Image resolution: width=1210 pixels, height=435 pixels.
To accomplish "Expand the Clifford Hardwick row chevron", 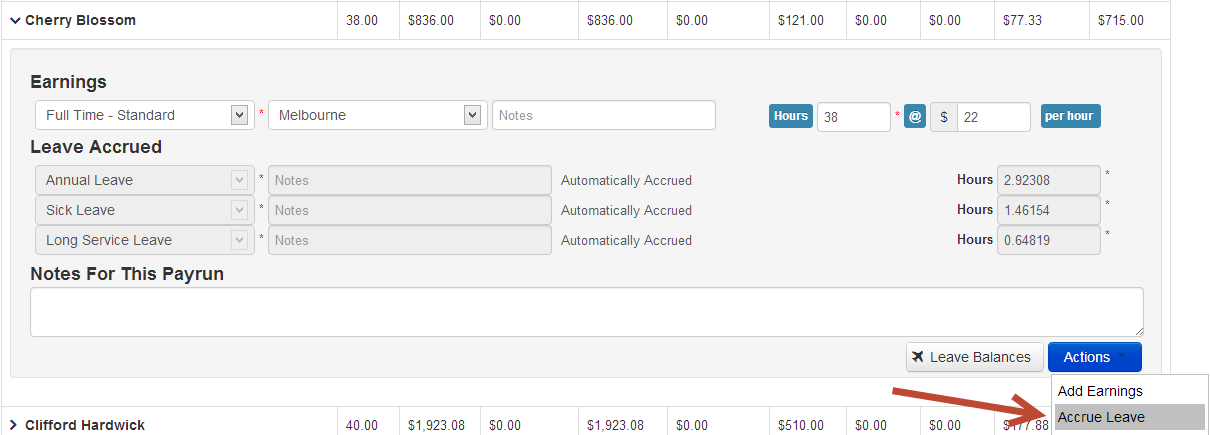I will (14, 425).
